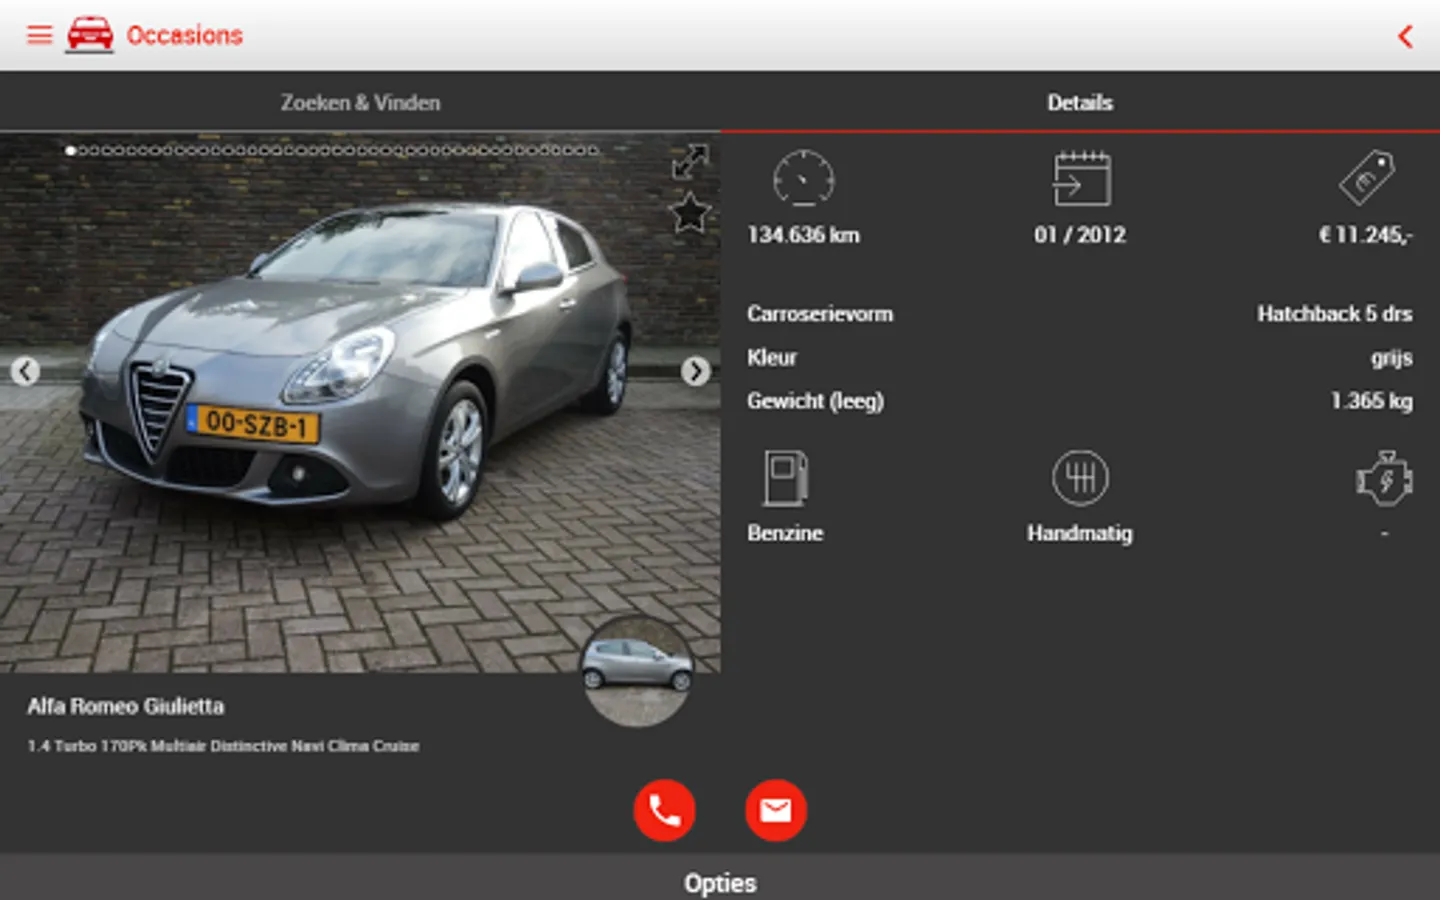1440x900 pixels.
Task: Tap the fuel pump icon
Action: (x=786, y=478)
